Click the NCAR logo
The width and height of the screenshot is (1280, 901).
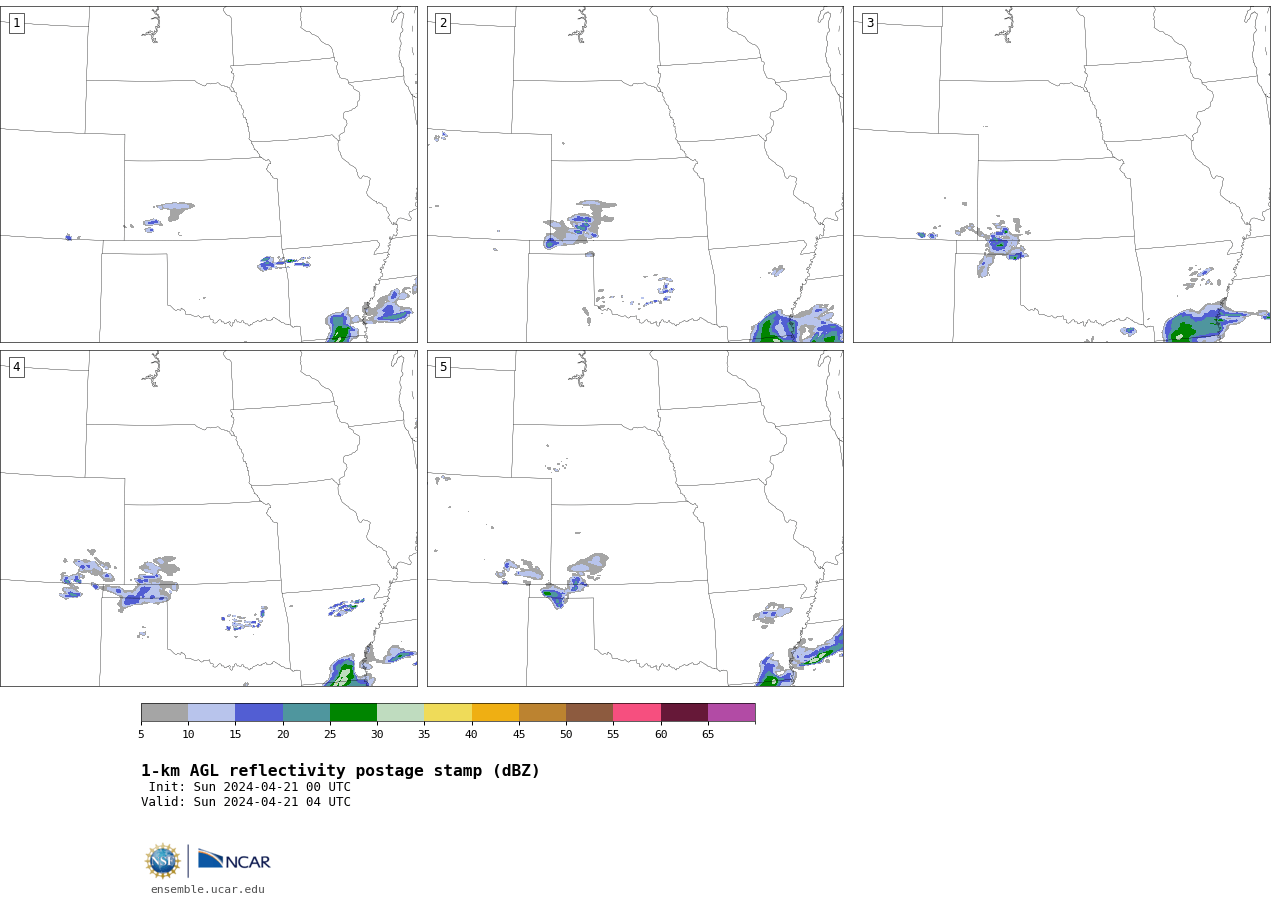(234, 860)
